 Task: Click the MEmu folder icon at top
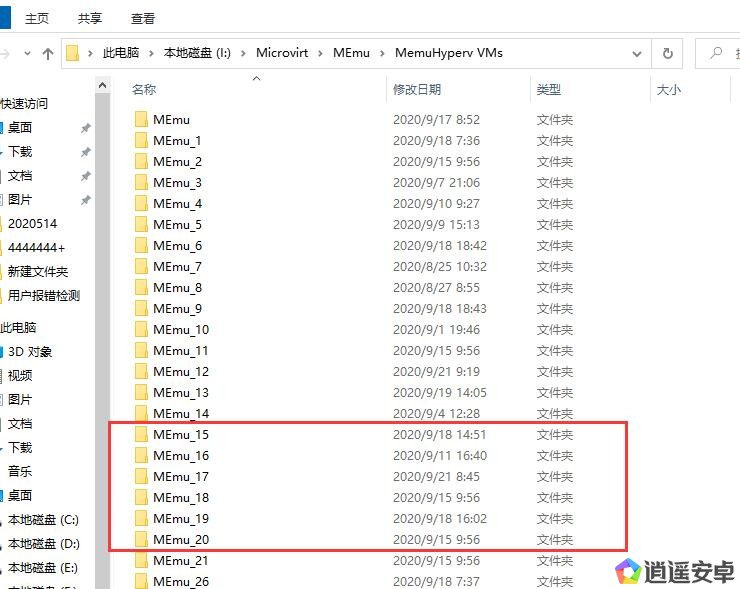pyautogui.click(x=141, y=120)
